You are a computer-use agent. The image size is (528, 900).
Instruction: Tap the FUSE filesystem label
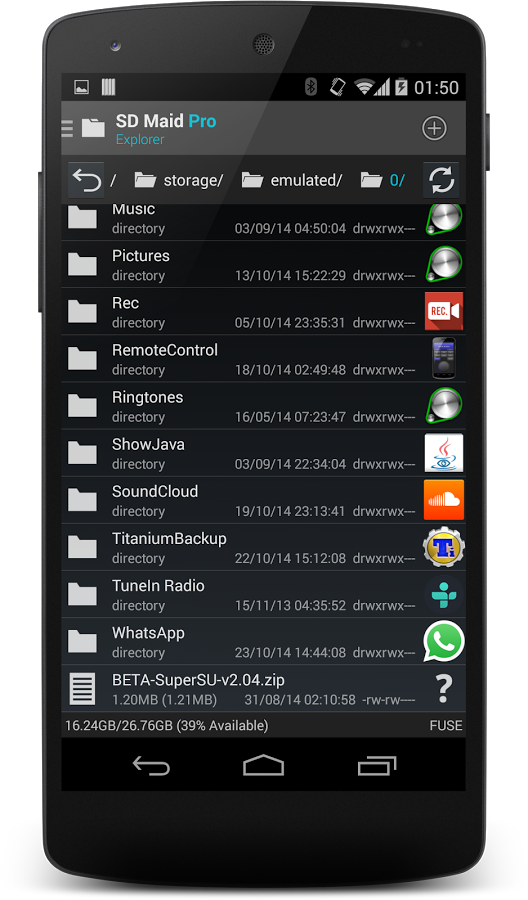click(x=446, y=725)
